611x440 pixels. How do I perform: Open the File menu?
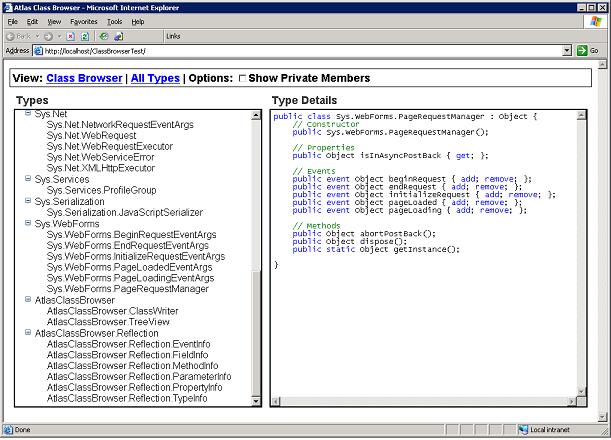(12, 22)
